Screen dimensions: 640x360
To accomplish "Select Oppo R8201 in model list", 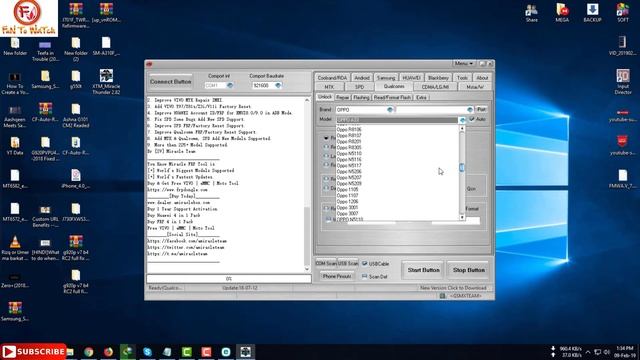I will pos(349,142).
